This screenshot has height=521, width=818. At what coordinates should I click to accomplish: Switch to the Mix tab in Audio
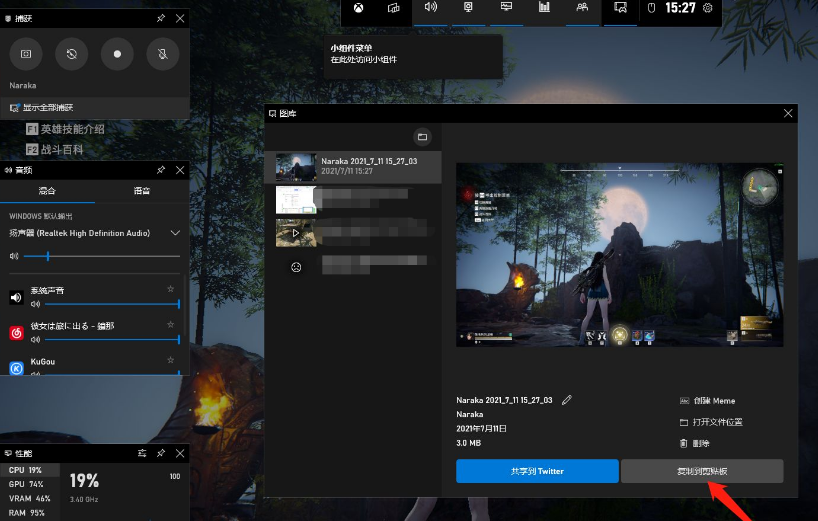coord(47,191)
